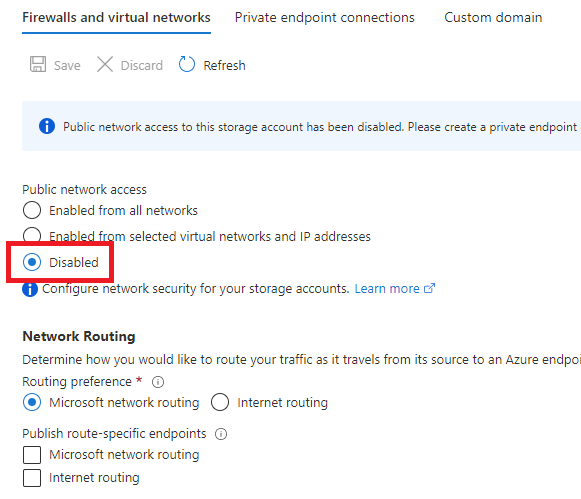581x499 pixels.
Task: Choose Microsoft network routing preference radio
Action: click(x=32, y=402)
